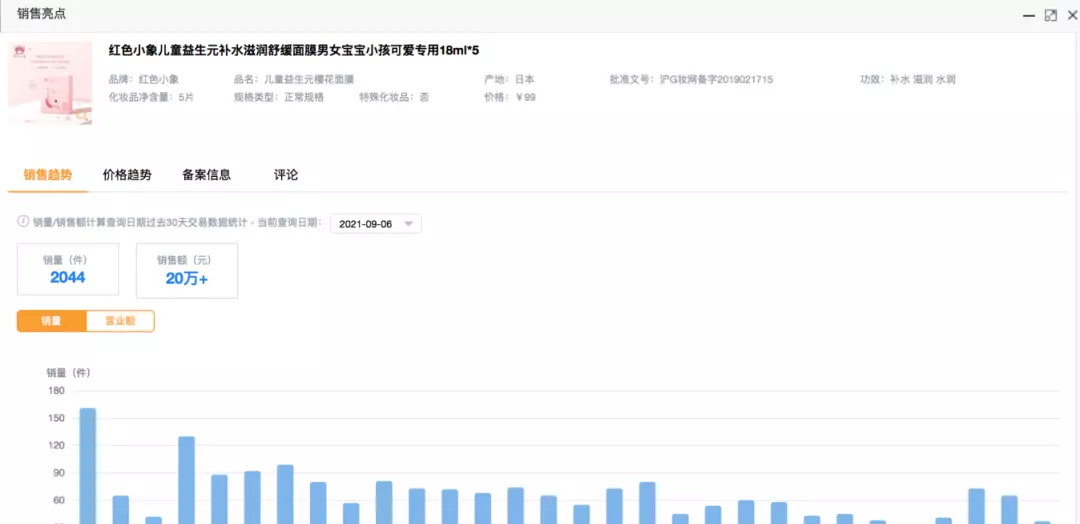
Task: Expand the 2021-09-06 query date dropdown
Action: point(376,224)
